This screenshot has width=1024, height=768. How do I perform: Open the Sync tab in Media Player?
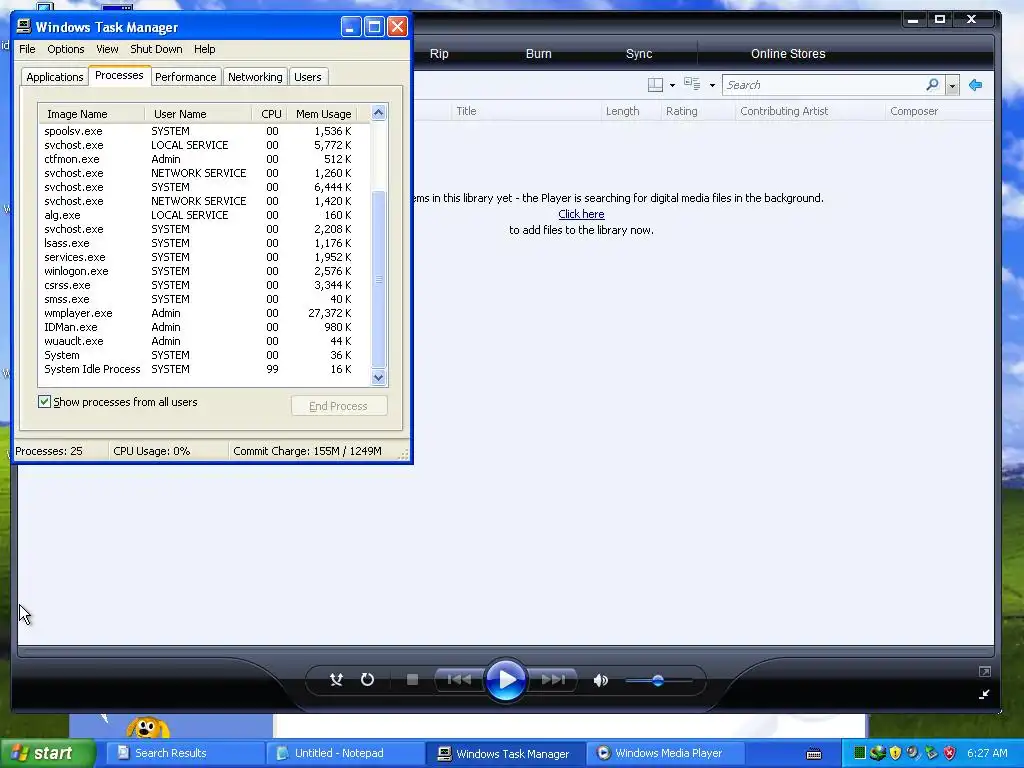(x=639, y=54)
